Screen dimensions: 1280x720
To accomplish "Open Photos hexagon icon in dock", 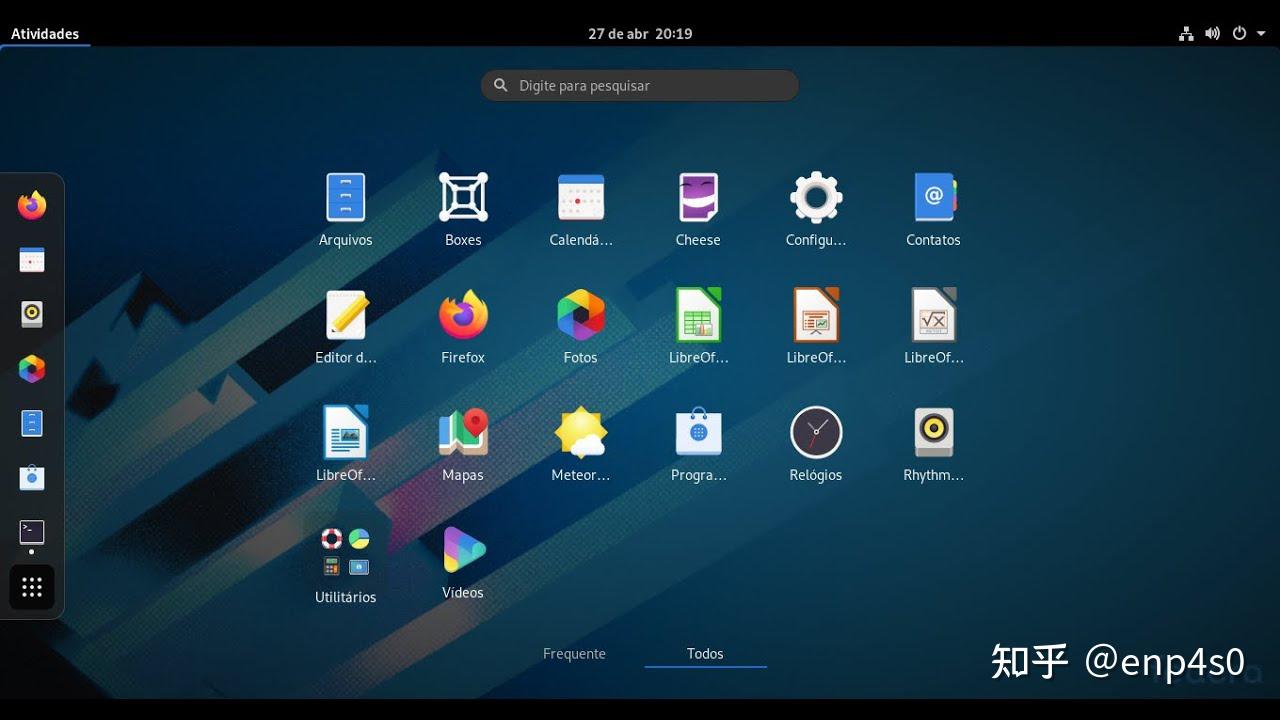I will [32, 369].
